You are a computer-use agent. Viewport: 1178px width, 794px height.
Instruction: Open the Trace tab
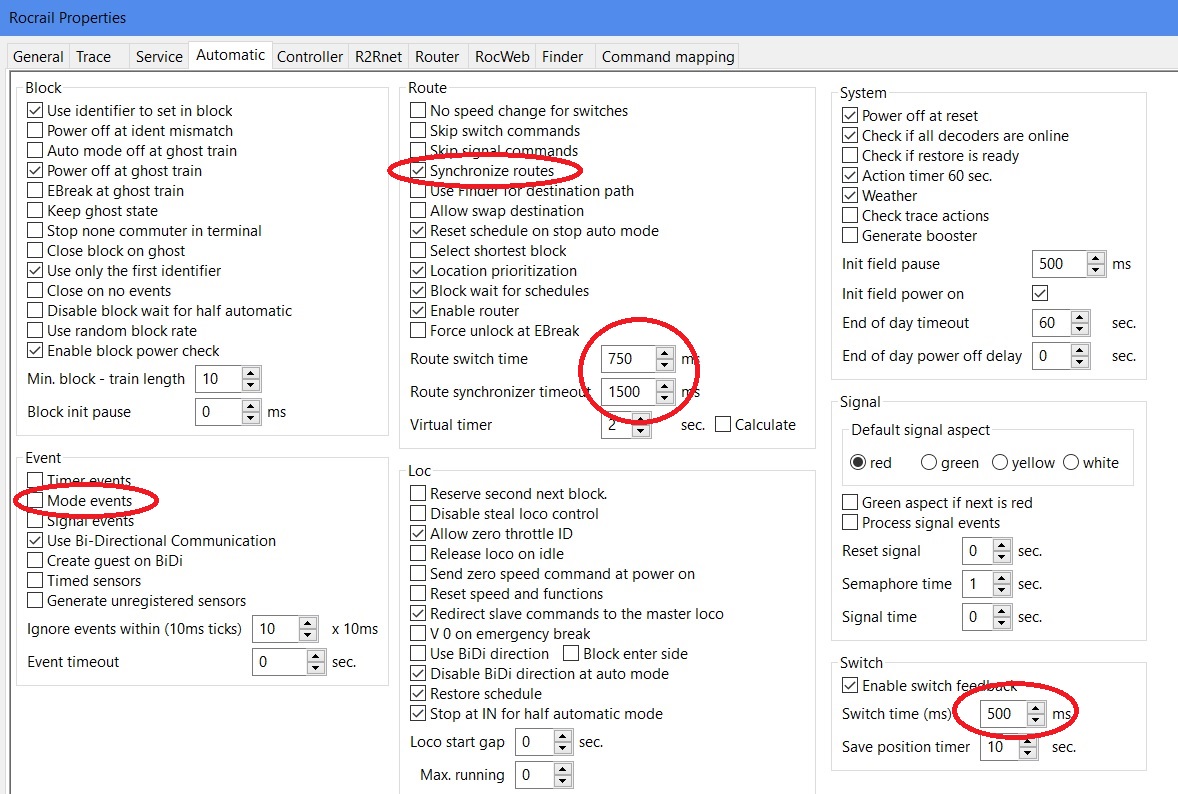tap(93, 57)
